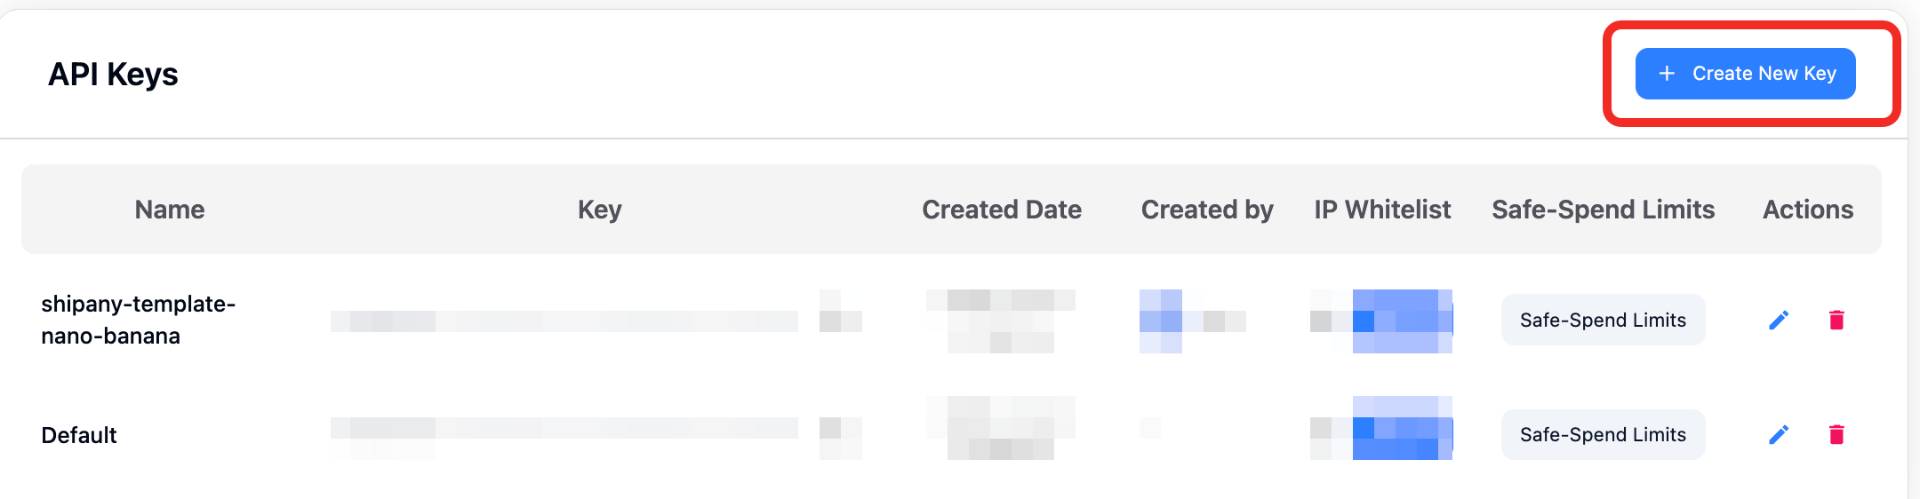
Task: Select the Default key name
Action: 79,435
